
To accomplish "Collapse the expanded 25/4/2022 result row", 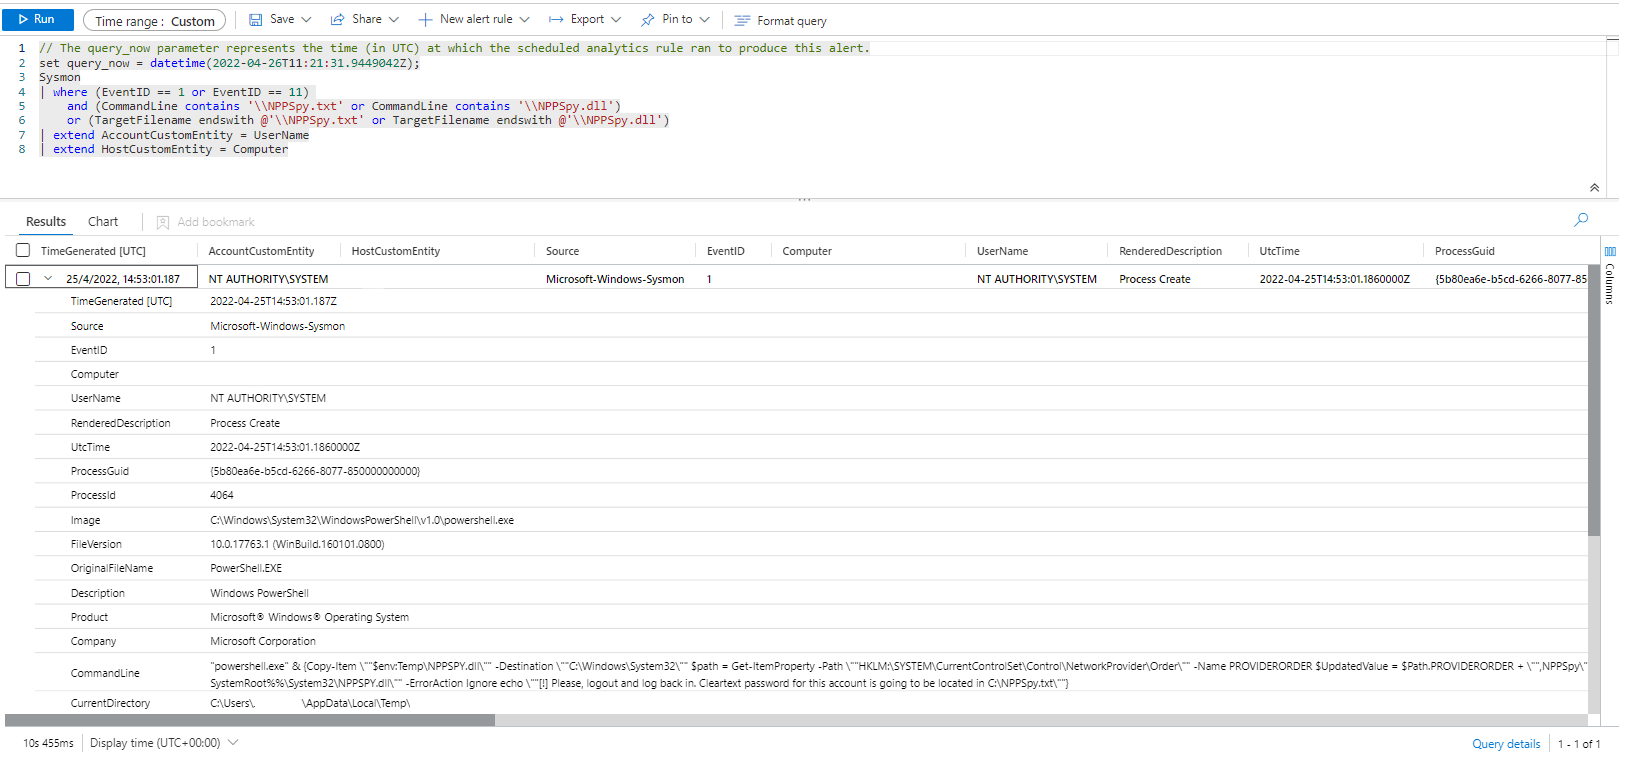I will point(48,279).
